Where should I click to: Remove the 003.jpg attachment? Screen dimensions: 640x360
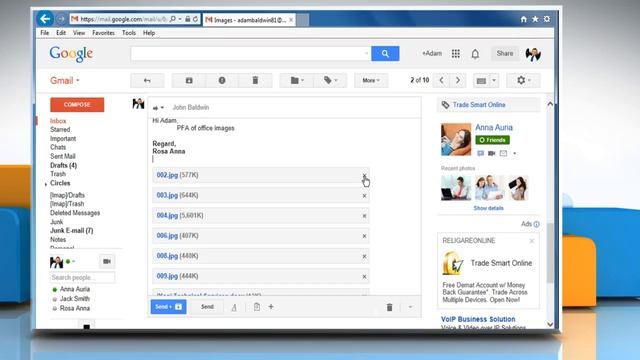pos(364,196)
